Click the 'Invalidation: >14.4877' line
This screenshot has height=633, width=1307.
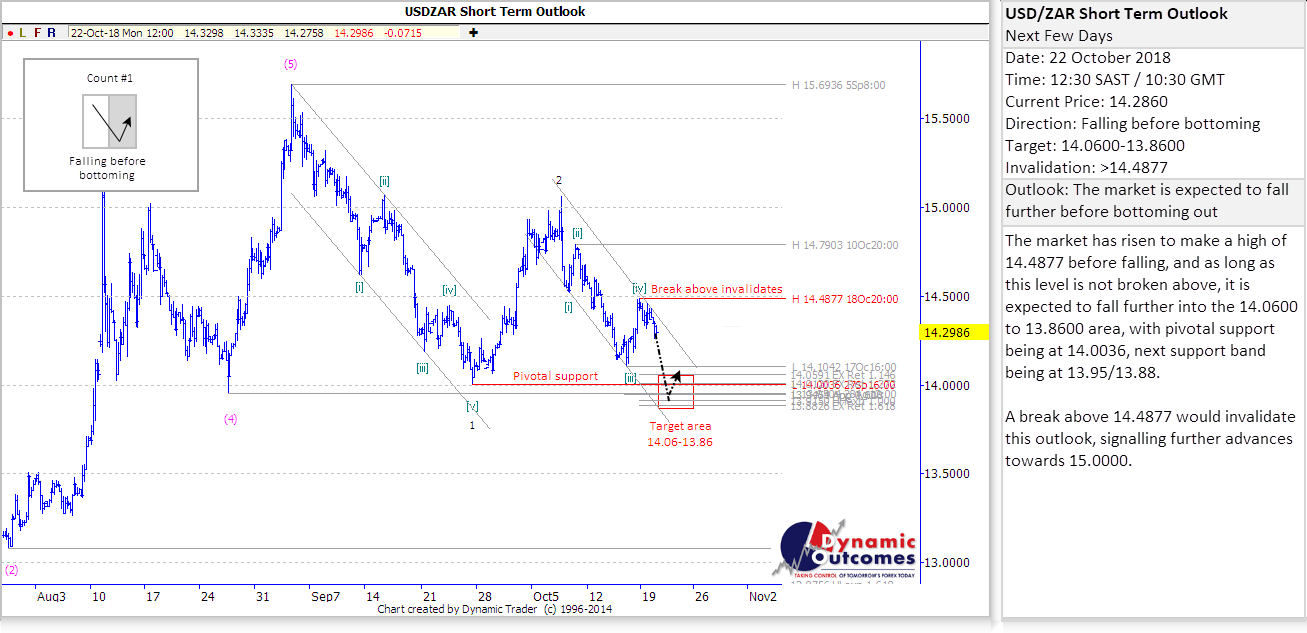click(1086, 168)
